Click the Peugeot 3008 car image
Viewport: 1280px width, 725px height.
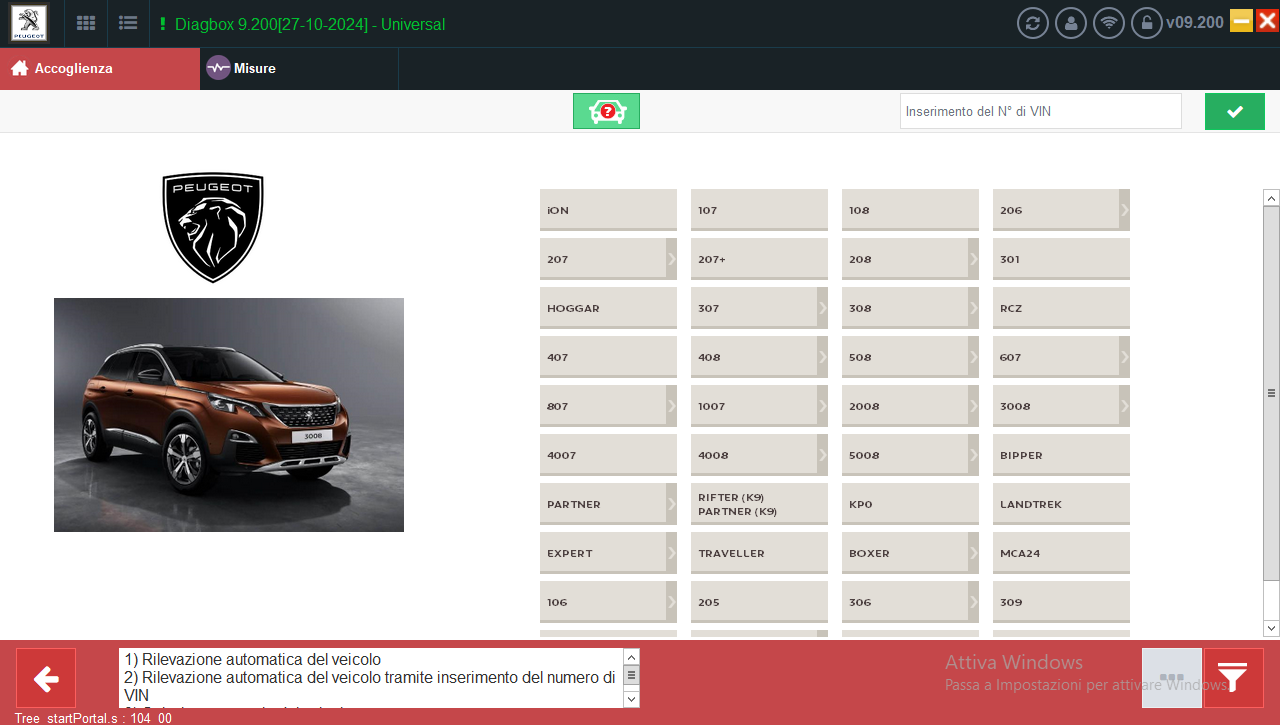[229, 415]
